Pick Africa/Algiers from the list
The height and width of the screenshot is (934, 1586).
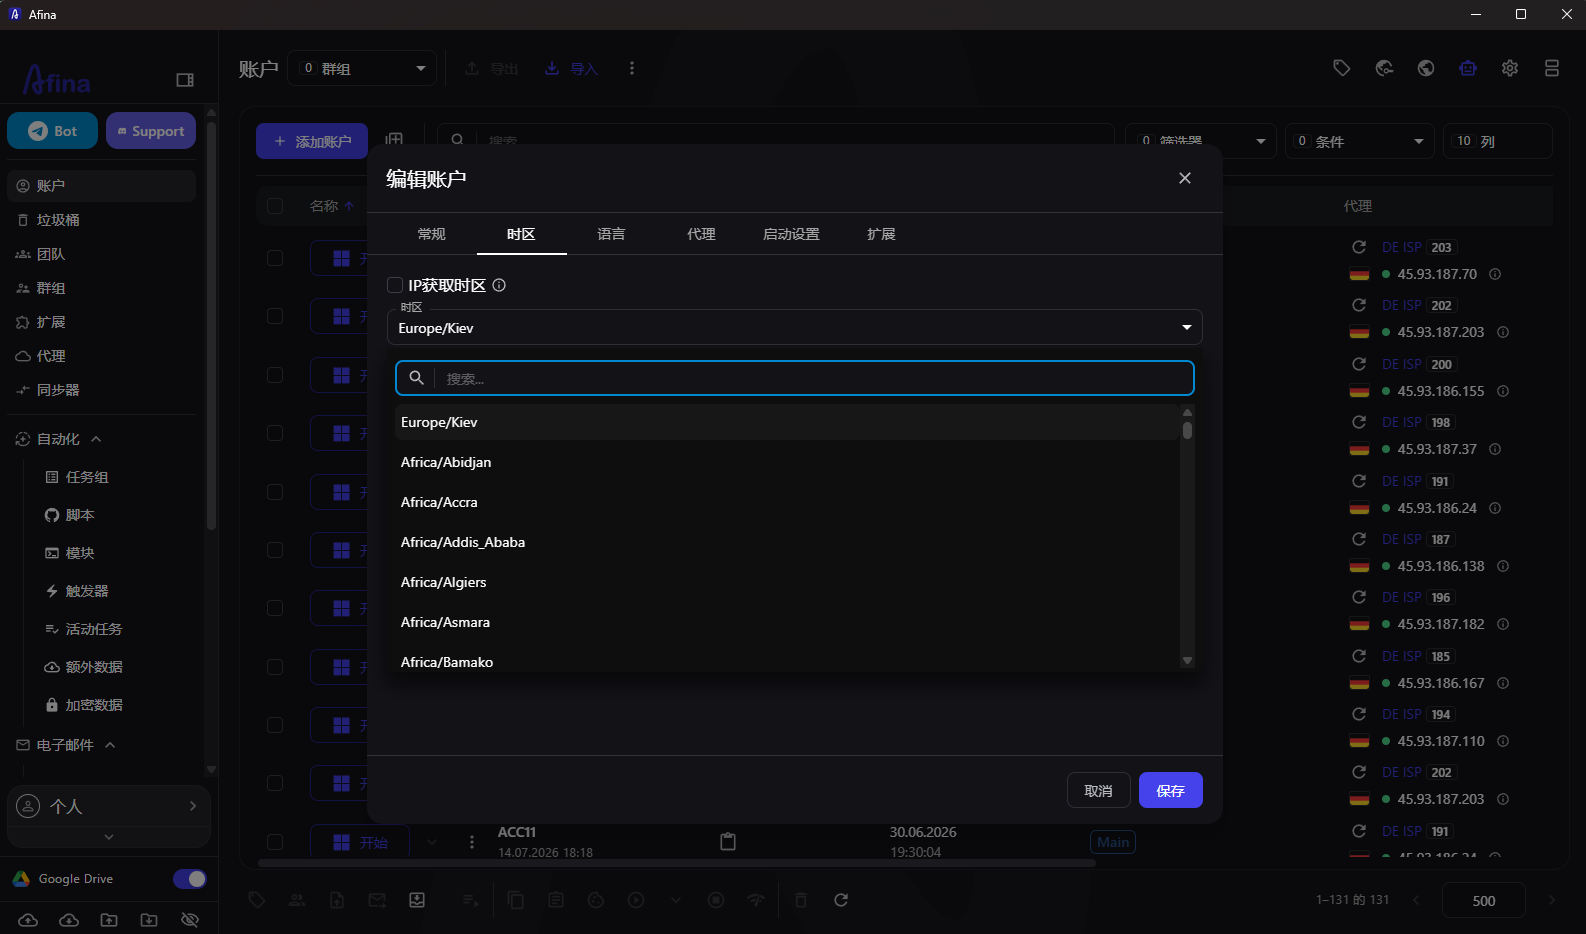[x=787, y=582]
